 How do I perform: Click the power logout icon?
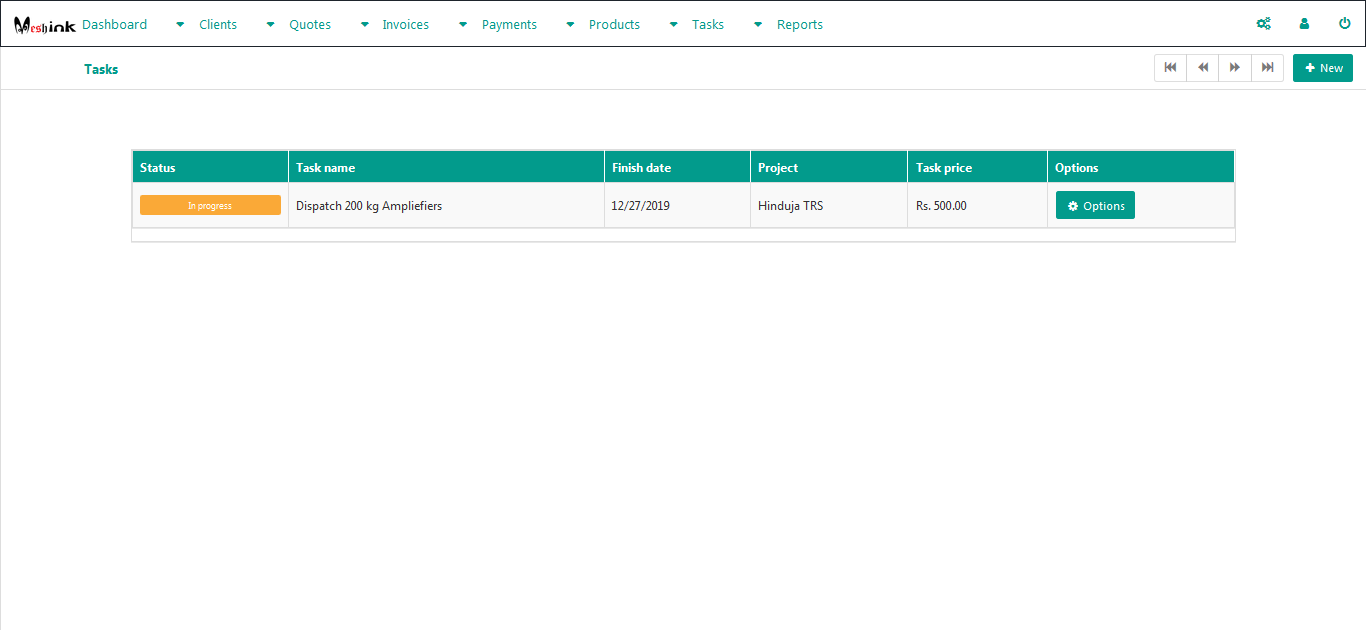(1344, 24)
